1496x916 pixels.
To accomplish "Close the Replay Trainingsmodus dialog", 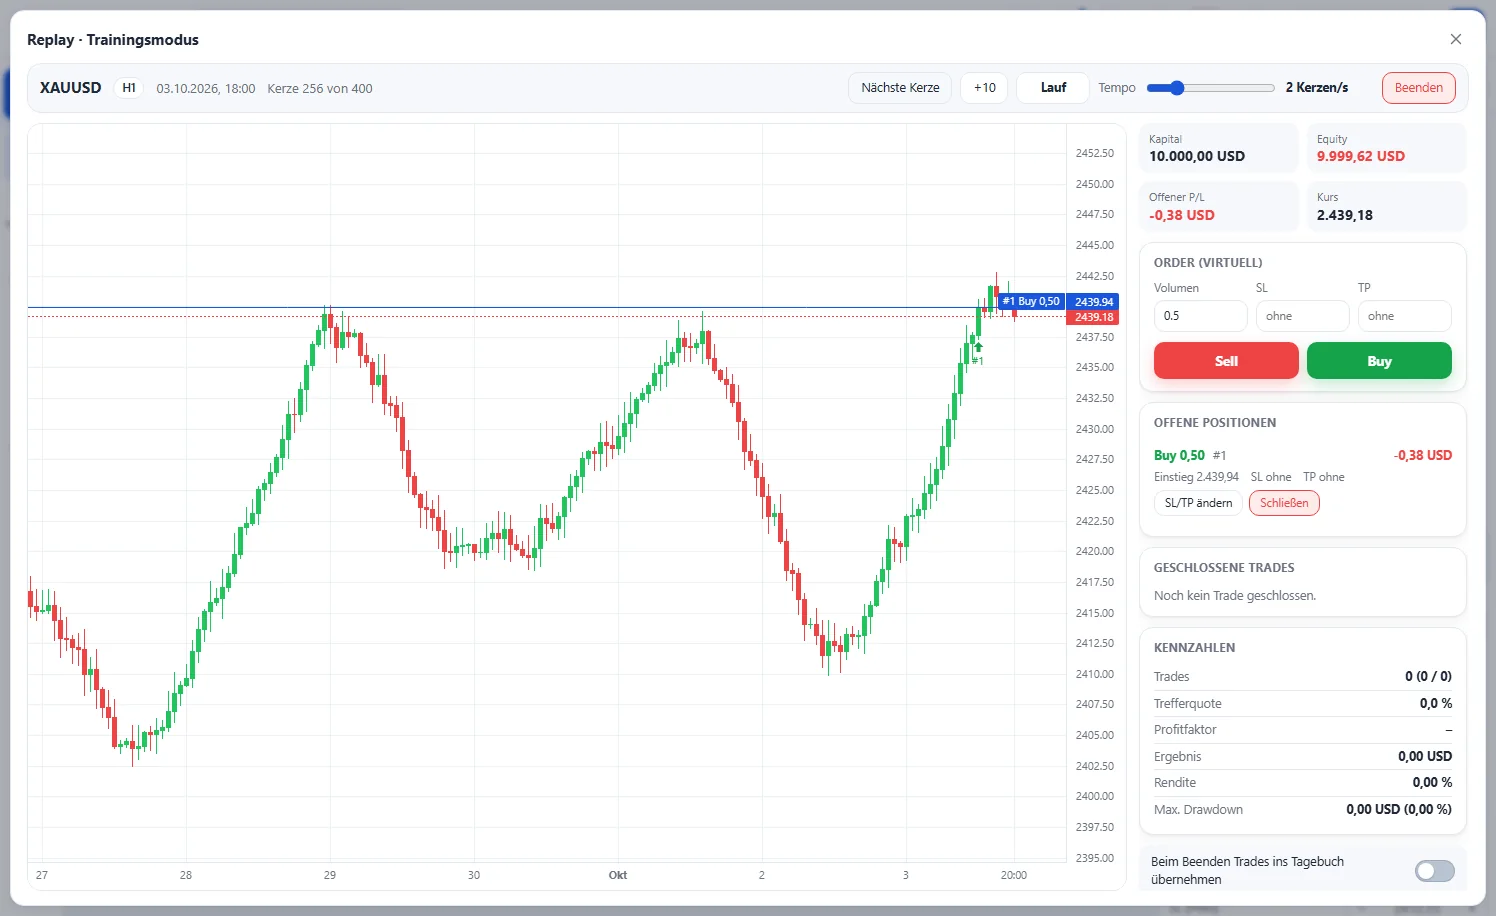I will click(x=1456, y=39).
